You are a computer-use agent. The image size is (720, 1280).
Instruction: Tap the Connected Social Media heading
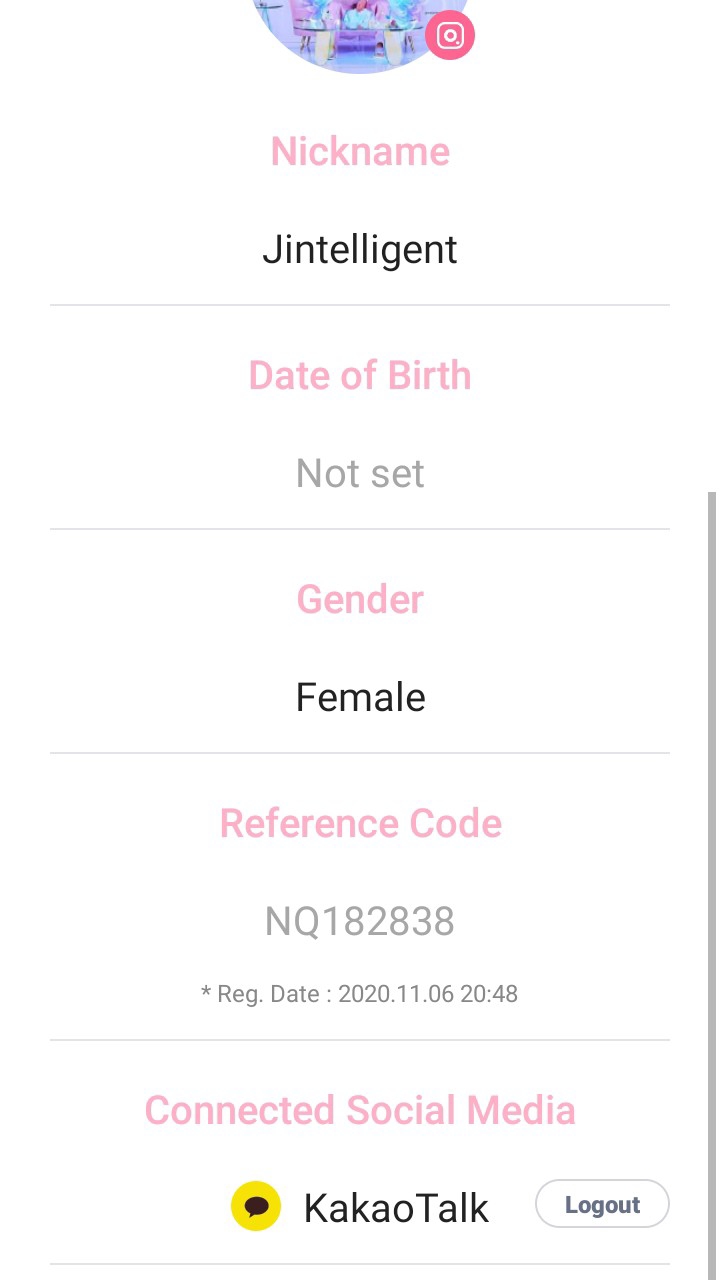coord(360,1111)
